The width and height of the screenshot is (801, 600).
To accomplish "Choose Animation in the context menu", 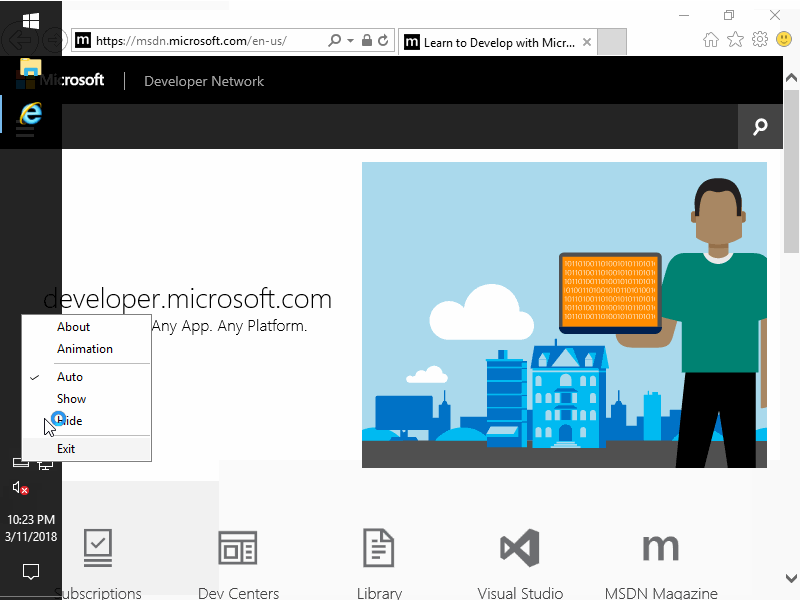I will click(85, 349).
